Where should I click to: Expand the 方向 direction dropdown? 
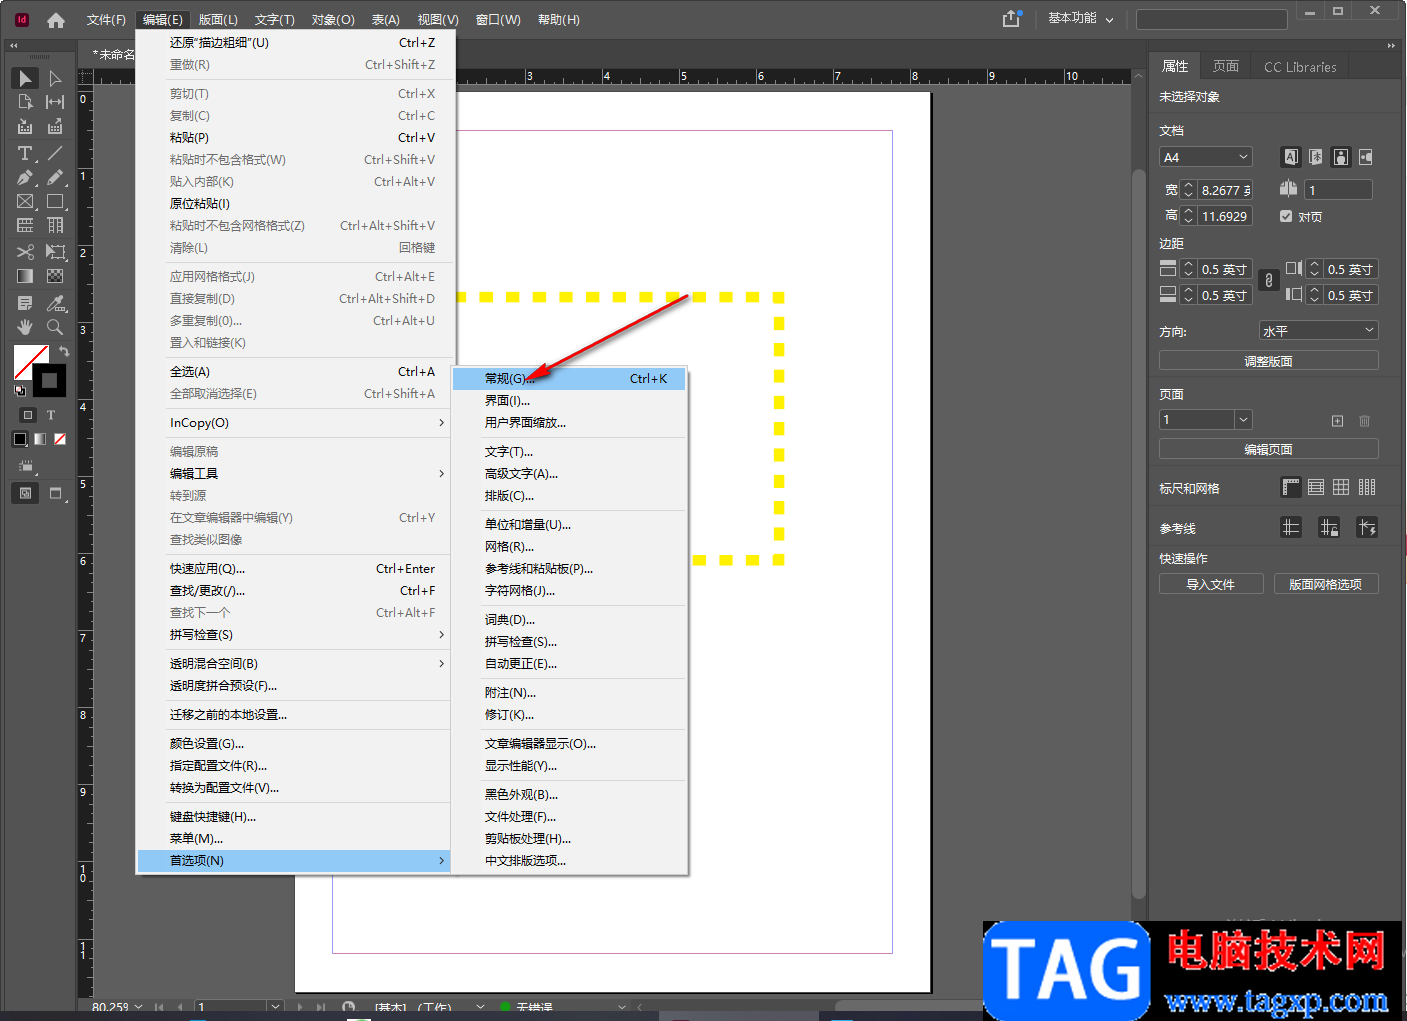click(1318, 331)
